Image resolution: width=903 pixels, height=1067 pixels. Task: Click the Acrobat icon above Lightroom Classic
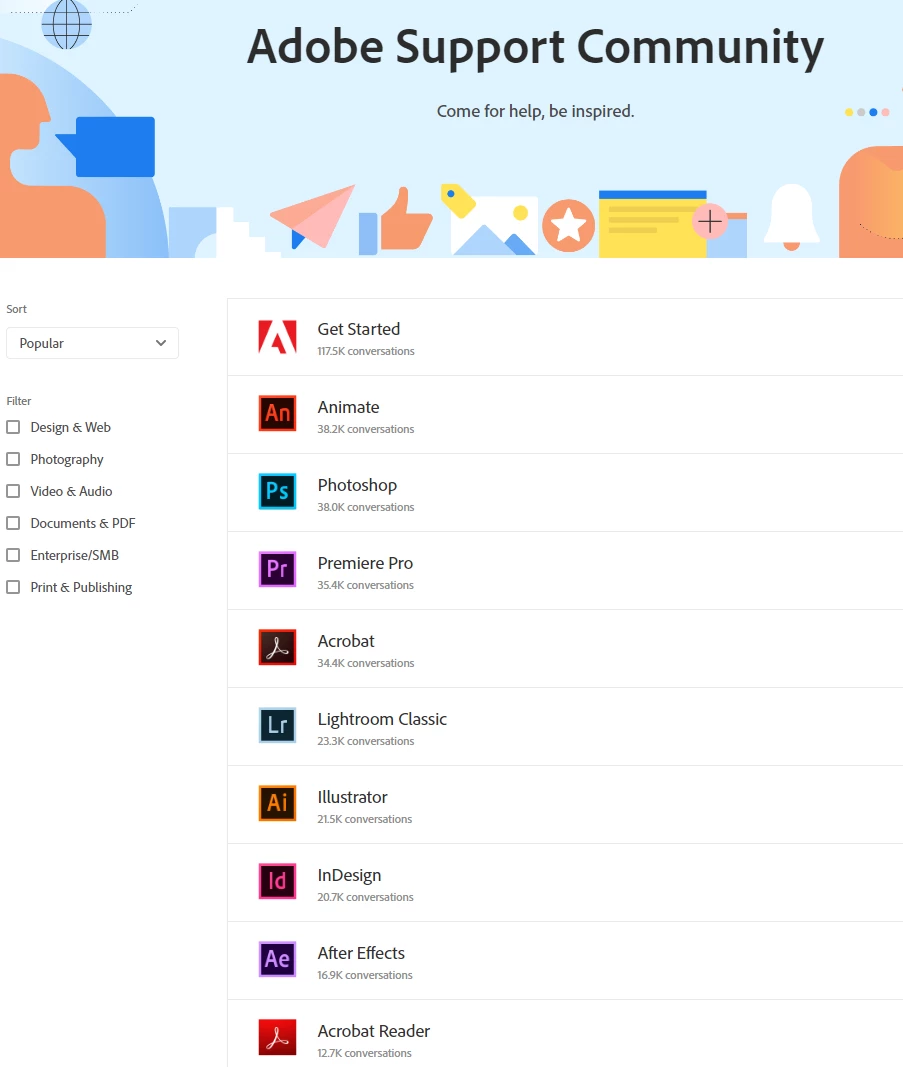click(x=277, y=647)
